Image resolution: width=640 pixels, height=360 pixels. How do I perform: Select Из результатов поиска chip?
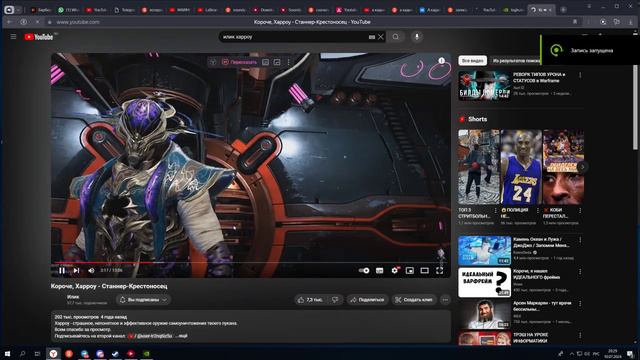(x=516, y=60)
